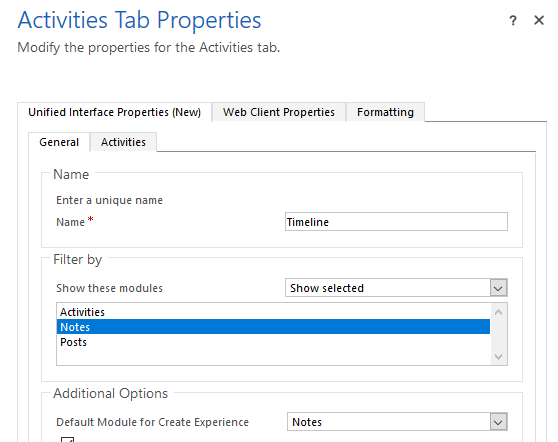
Task: Click the Name field containing Timeline
Action: click(x=396, y=222)
